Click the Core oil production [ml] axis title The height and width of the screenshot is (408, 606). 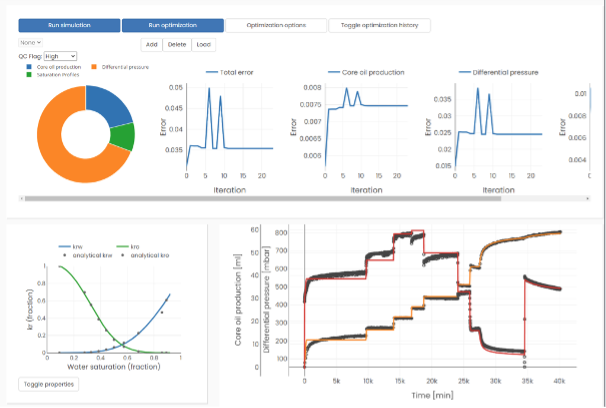tap(240, 300)
